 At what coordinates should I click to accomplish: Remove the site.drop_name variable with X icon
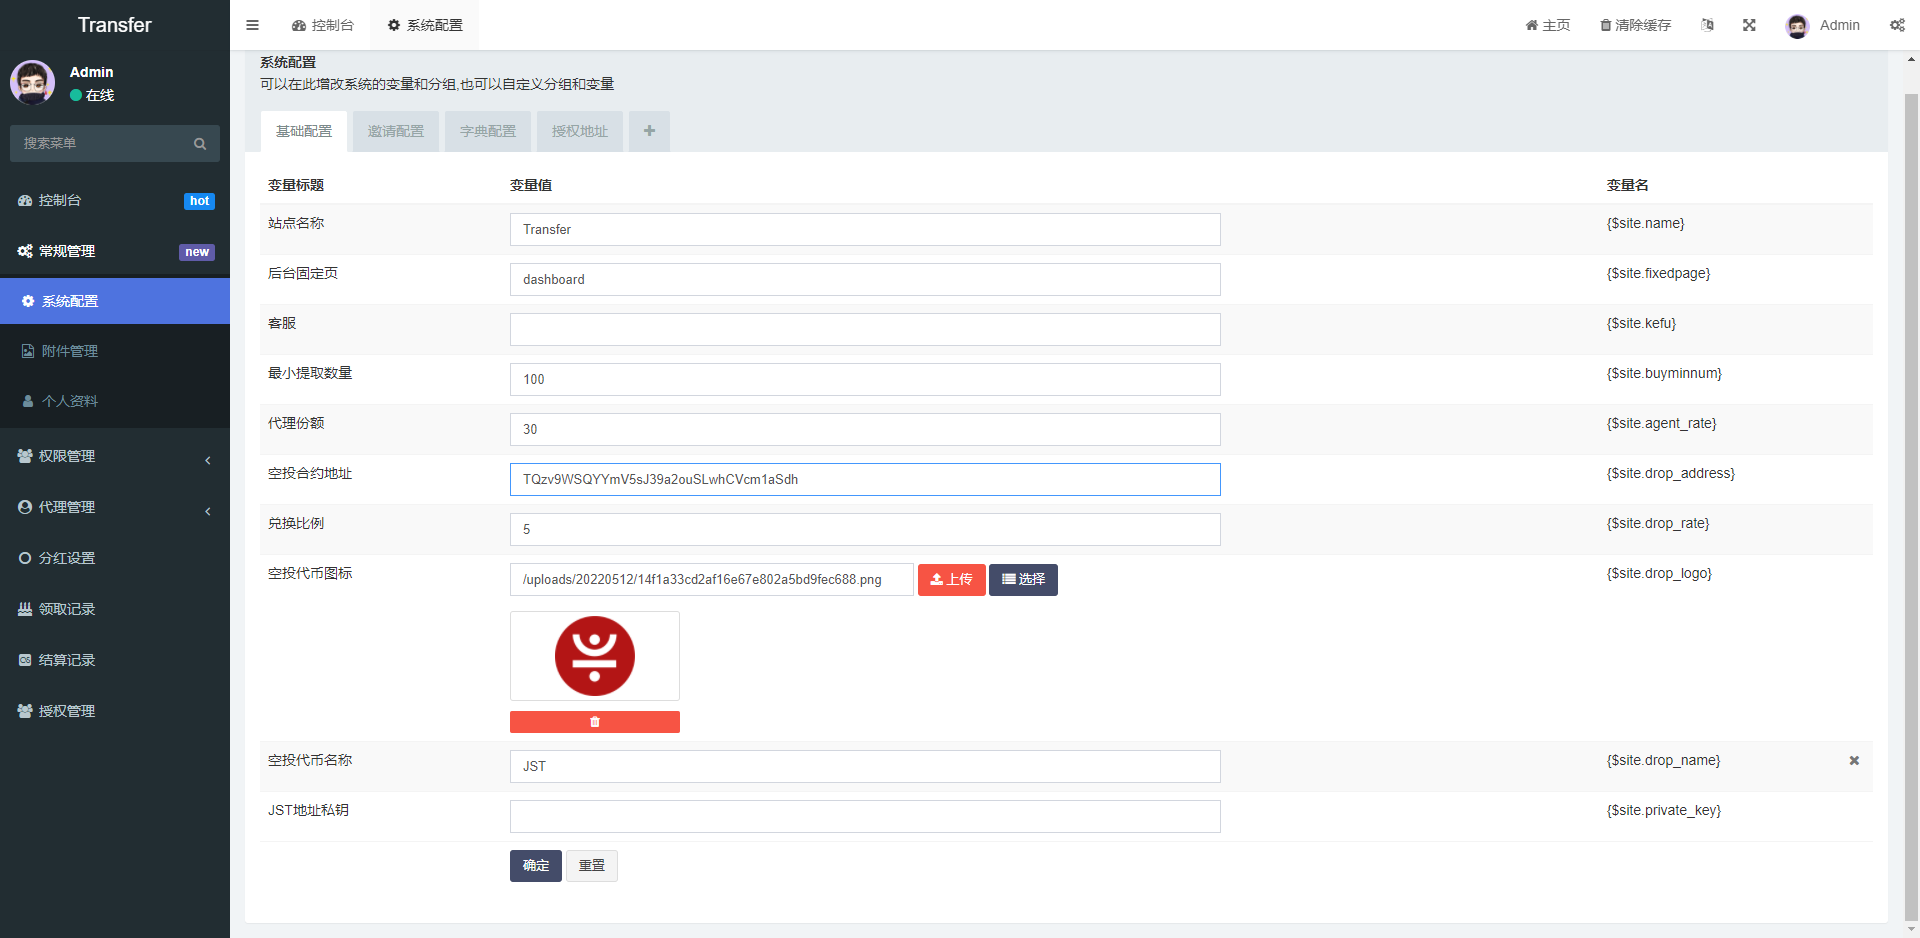point(1854,761)
